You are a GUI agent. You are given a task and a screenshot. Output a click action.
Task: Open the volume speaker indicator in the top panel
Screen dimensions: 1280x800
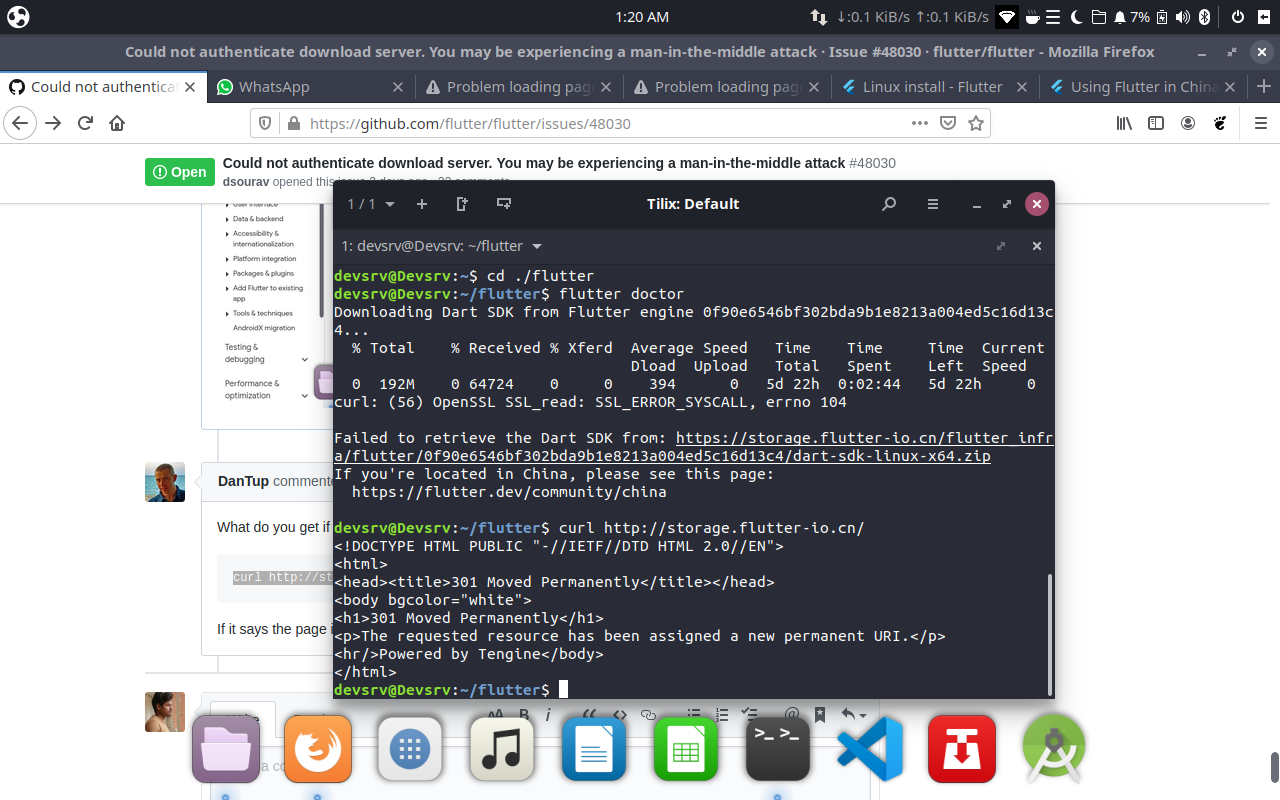(1183, 17)
